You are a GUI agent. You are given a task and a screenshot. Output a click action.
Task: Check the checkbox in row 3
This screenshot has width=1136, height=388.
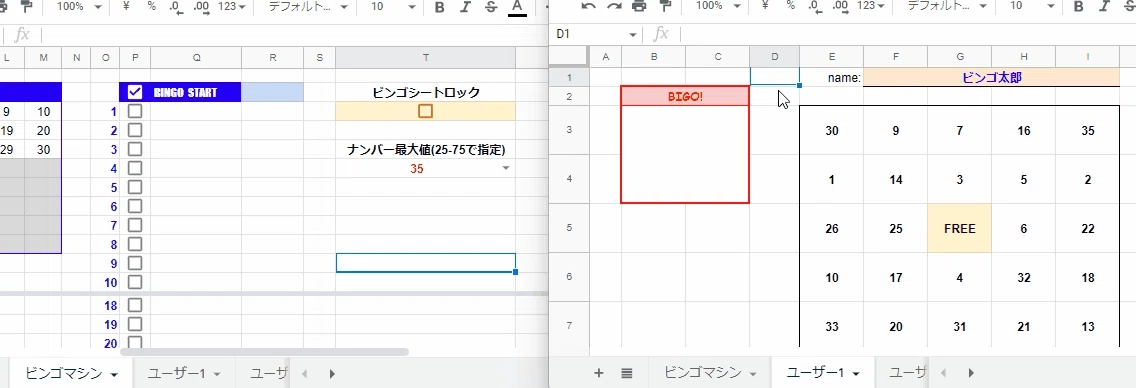135,149
